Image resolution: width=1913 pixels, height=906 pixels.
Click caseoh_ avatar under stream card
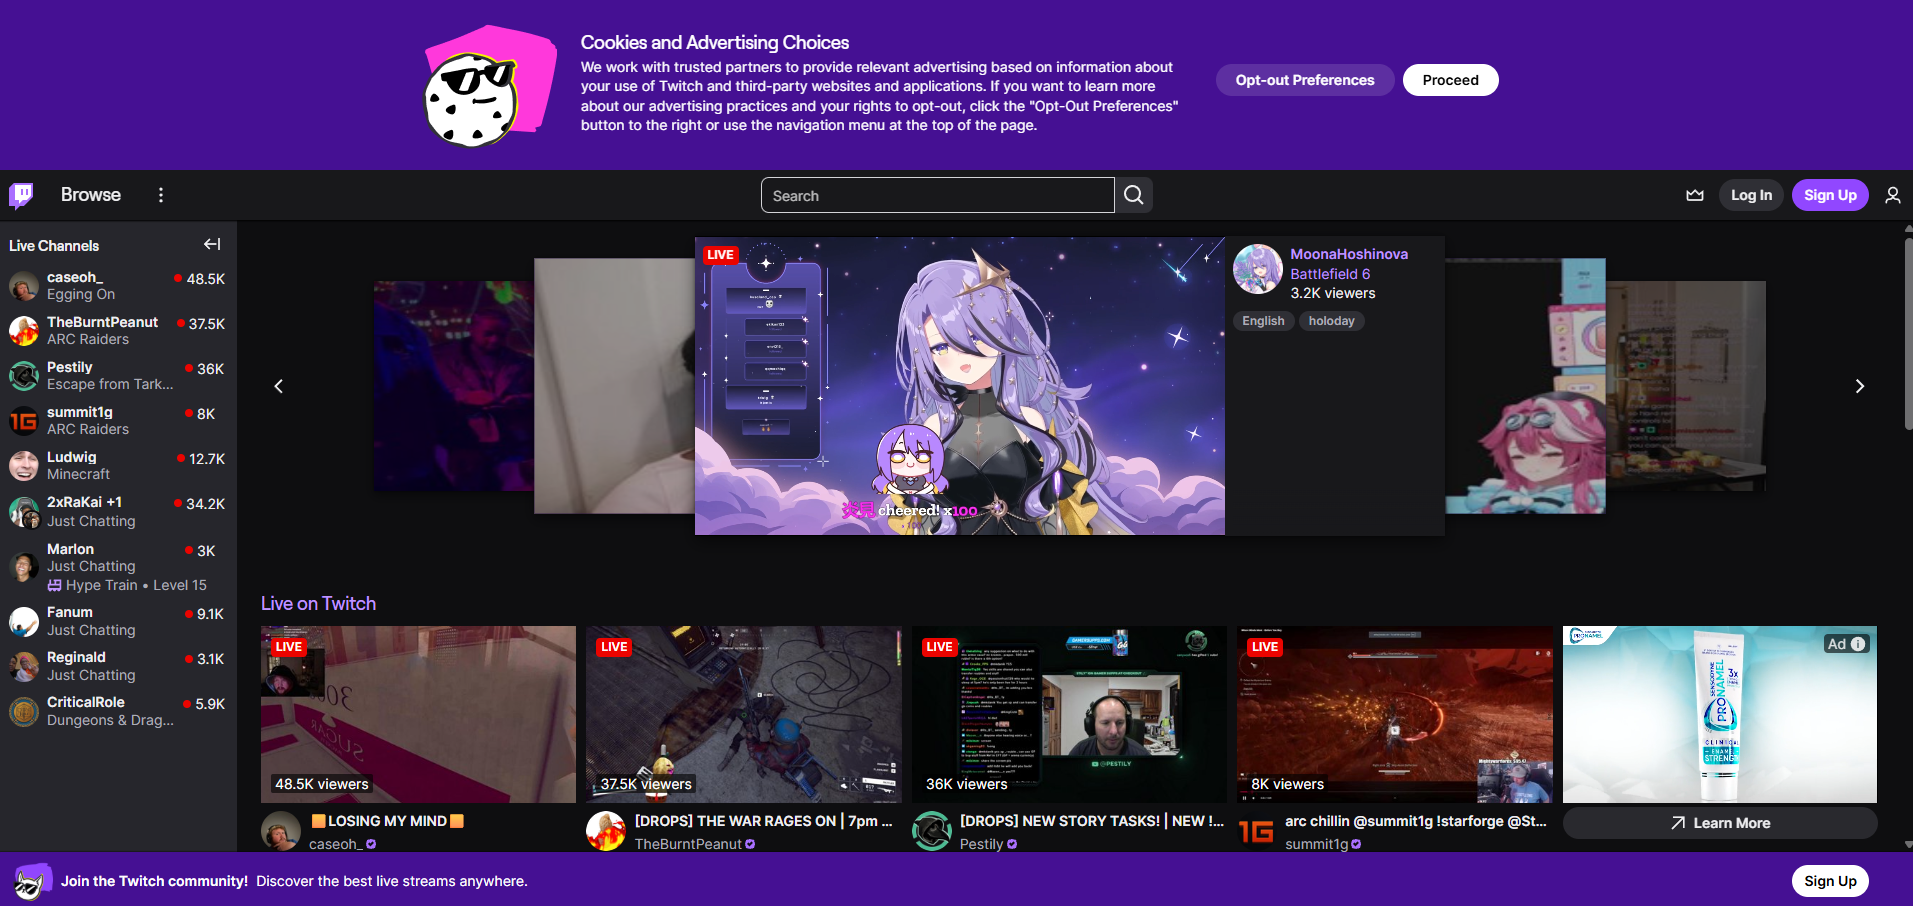[x=281, y=831]
